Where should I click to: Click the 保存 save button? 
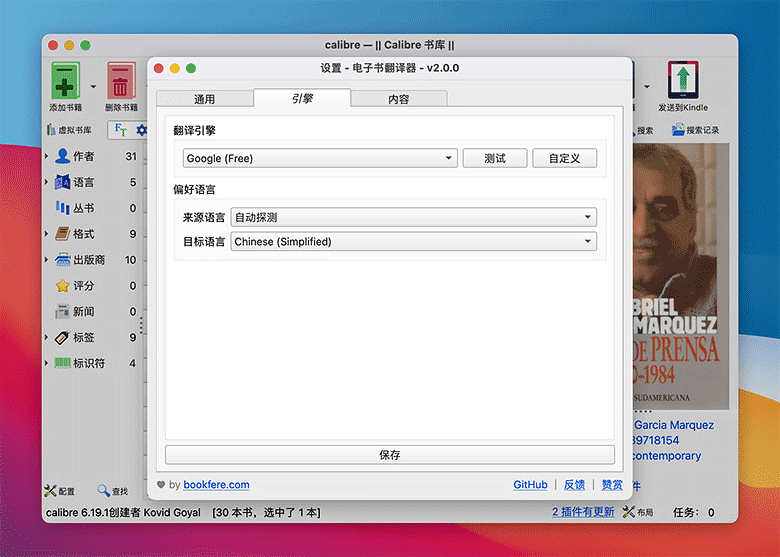point(390,455)
